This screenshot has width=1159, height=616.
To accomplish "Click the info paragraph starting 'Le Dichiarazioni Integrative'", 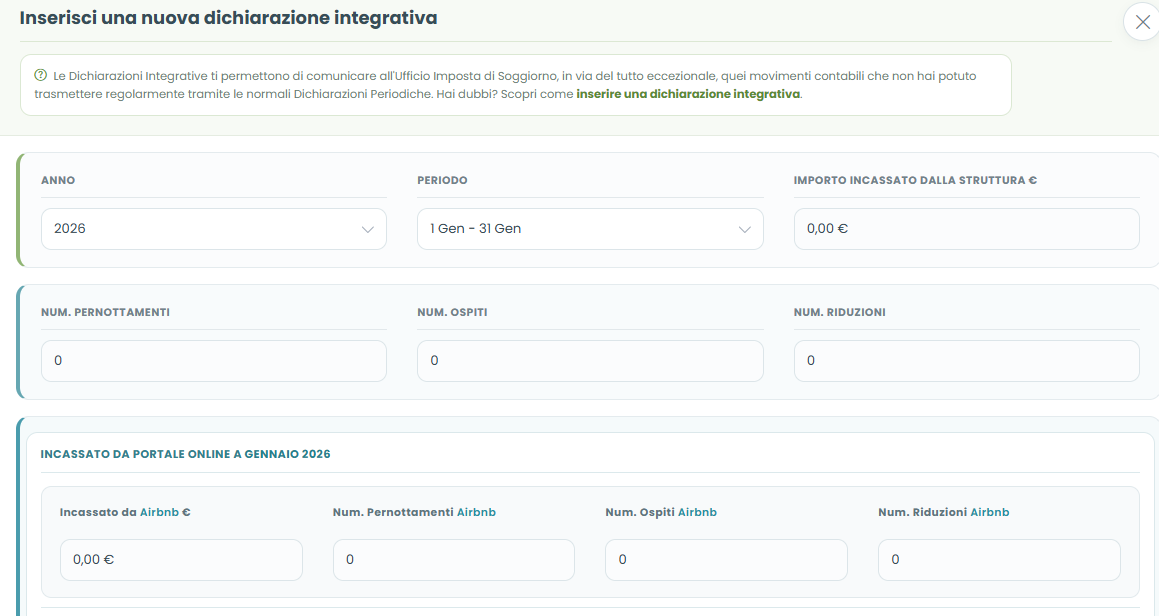I will (x=506, y=85).
